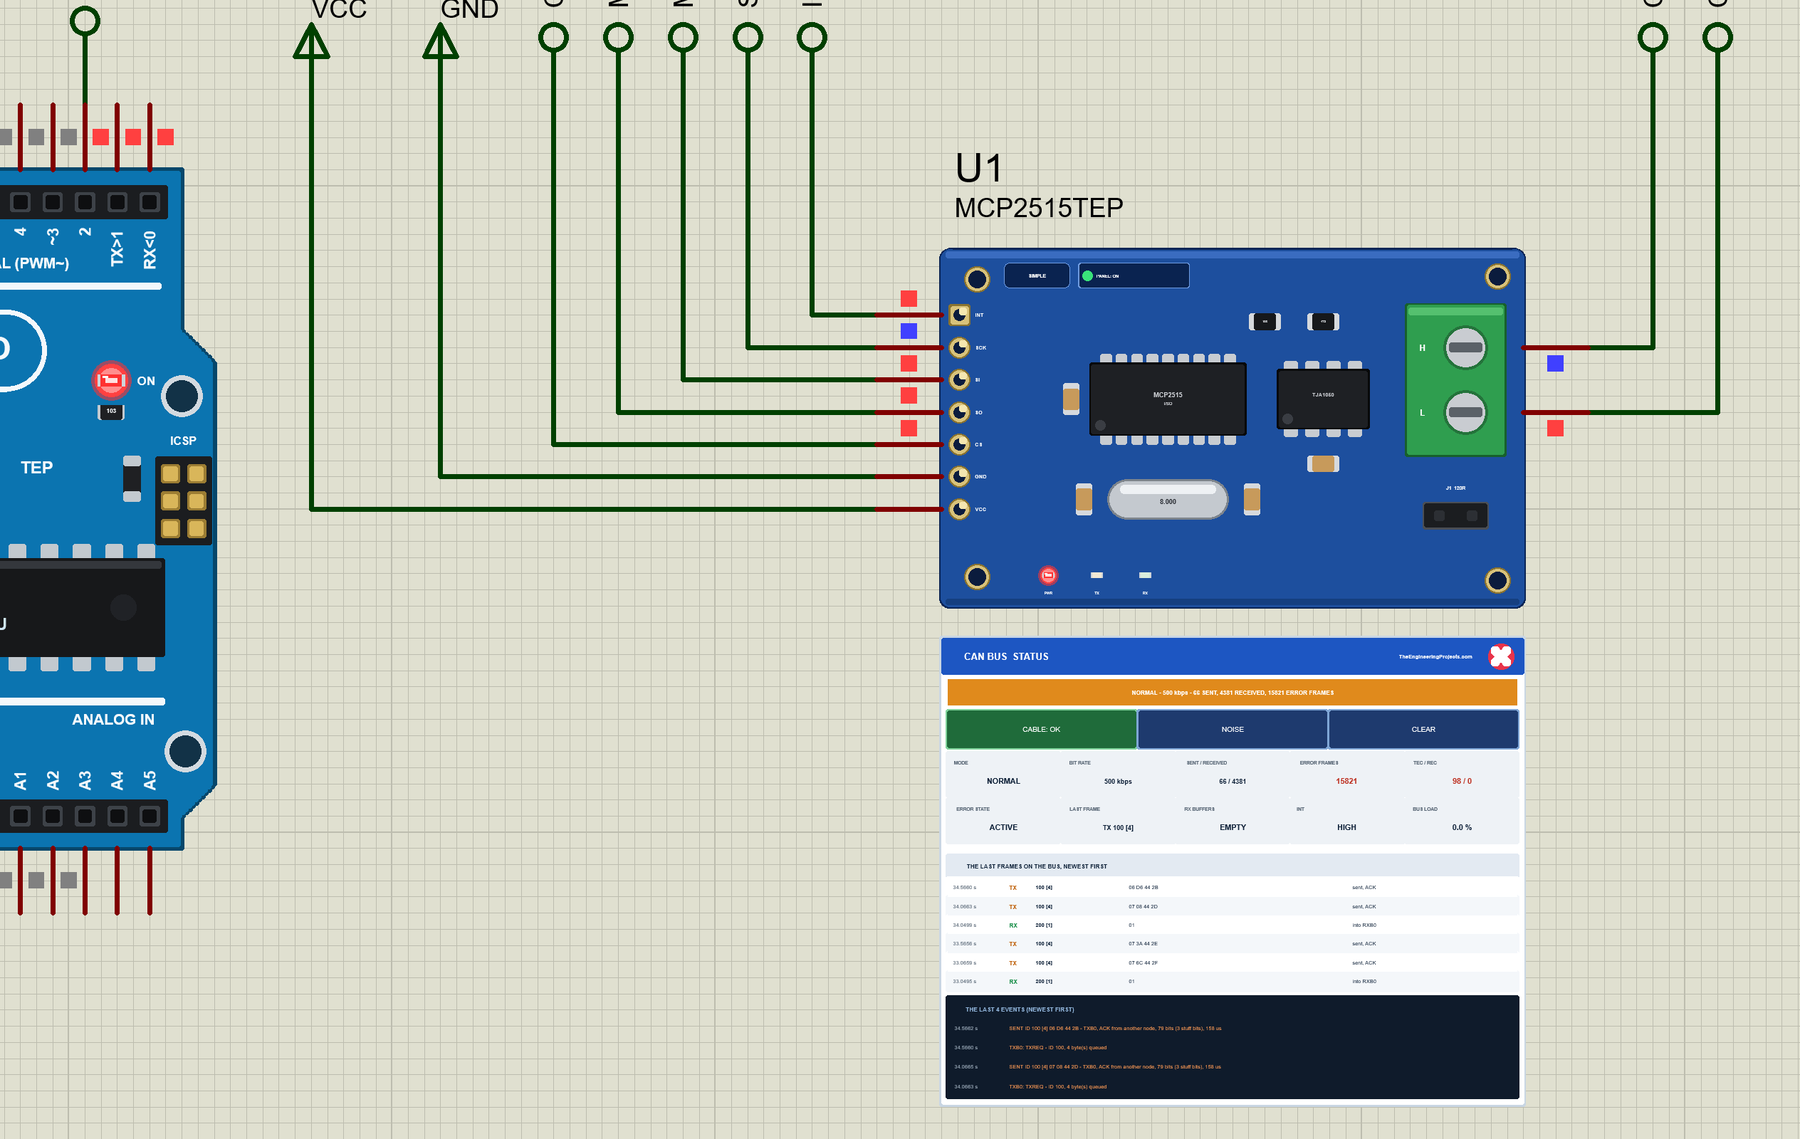Click the red logic state indicator on CAN L pin

[x=1555, y=428]
